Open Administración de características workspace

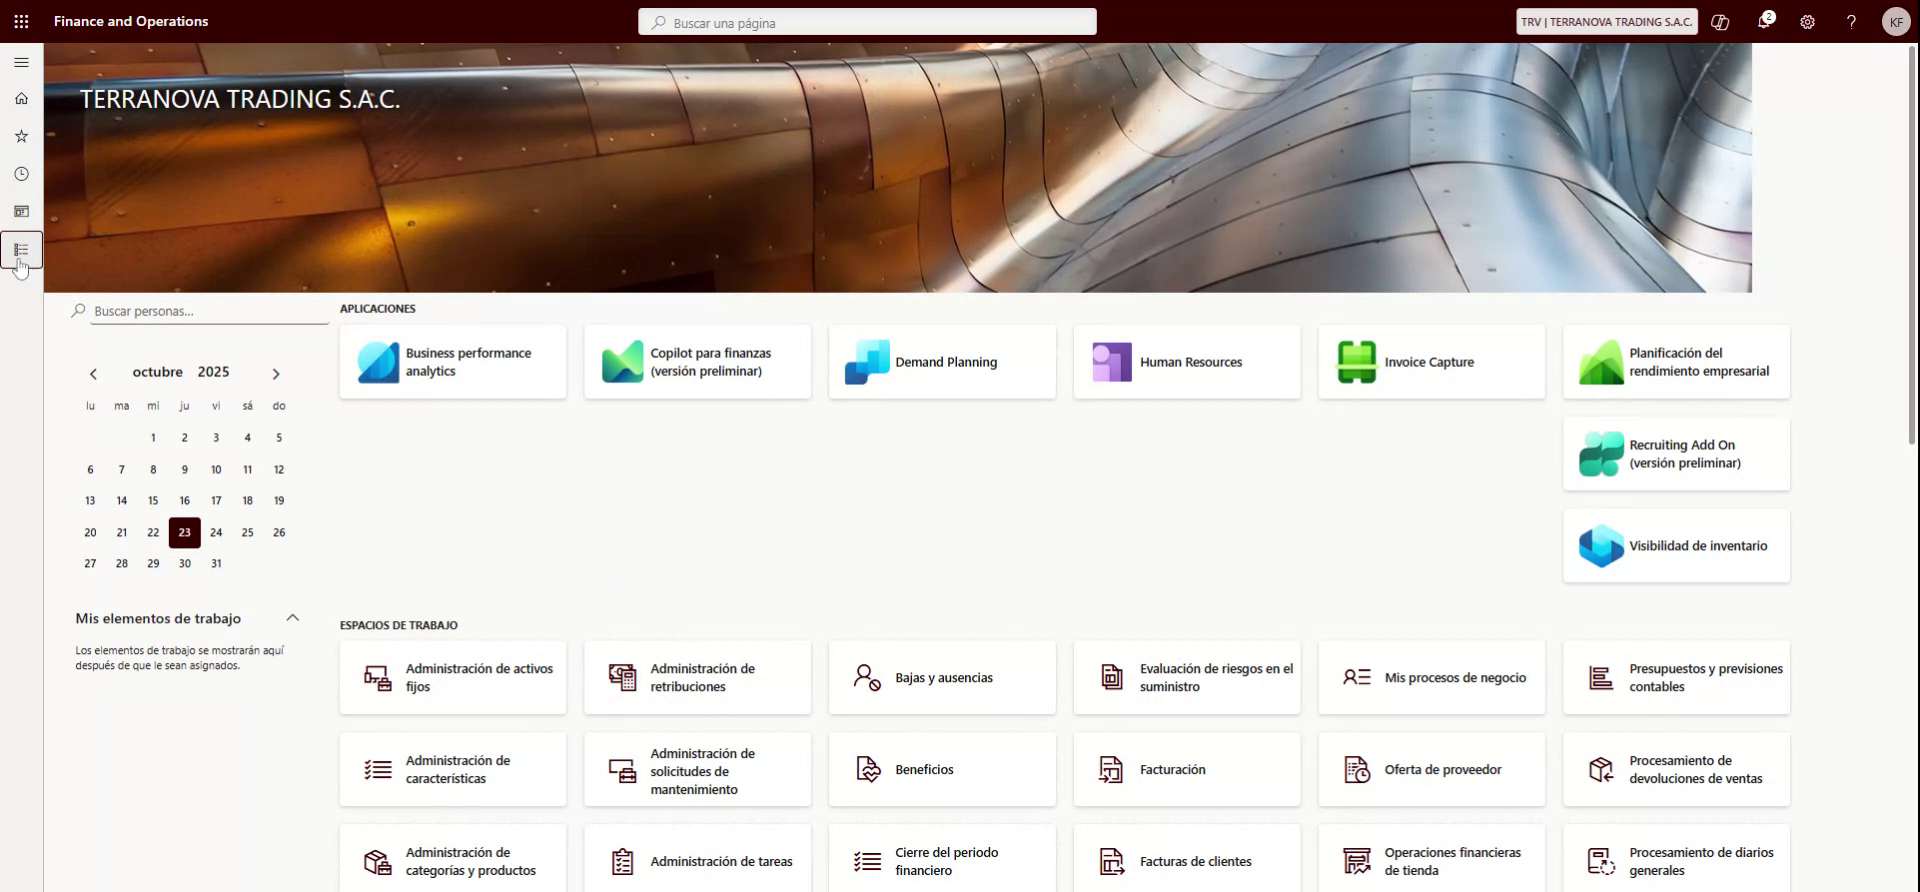(453, 770)
